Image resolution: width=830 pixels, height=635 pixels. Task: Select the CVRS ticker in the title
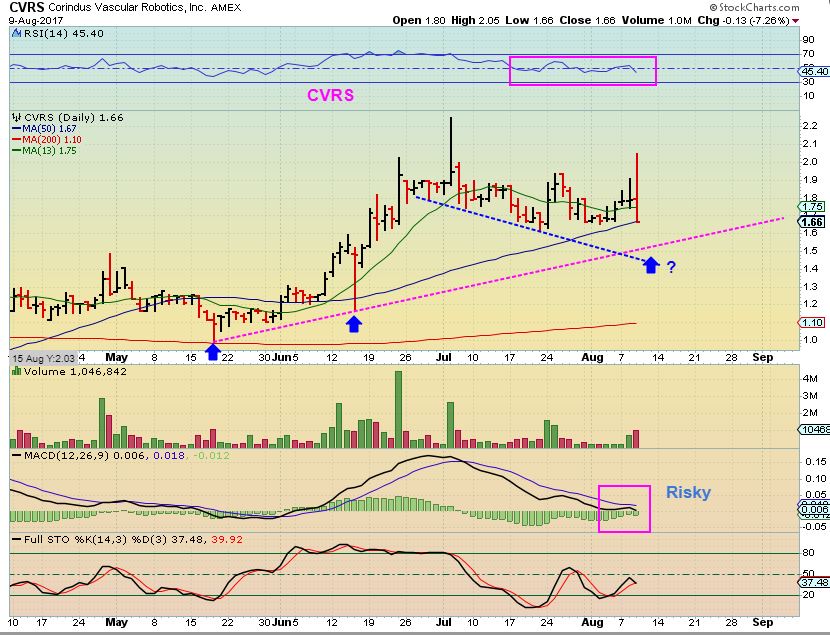click(x=27, y=7)
